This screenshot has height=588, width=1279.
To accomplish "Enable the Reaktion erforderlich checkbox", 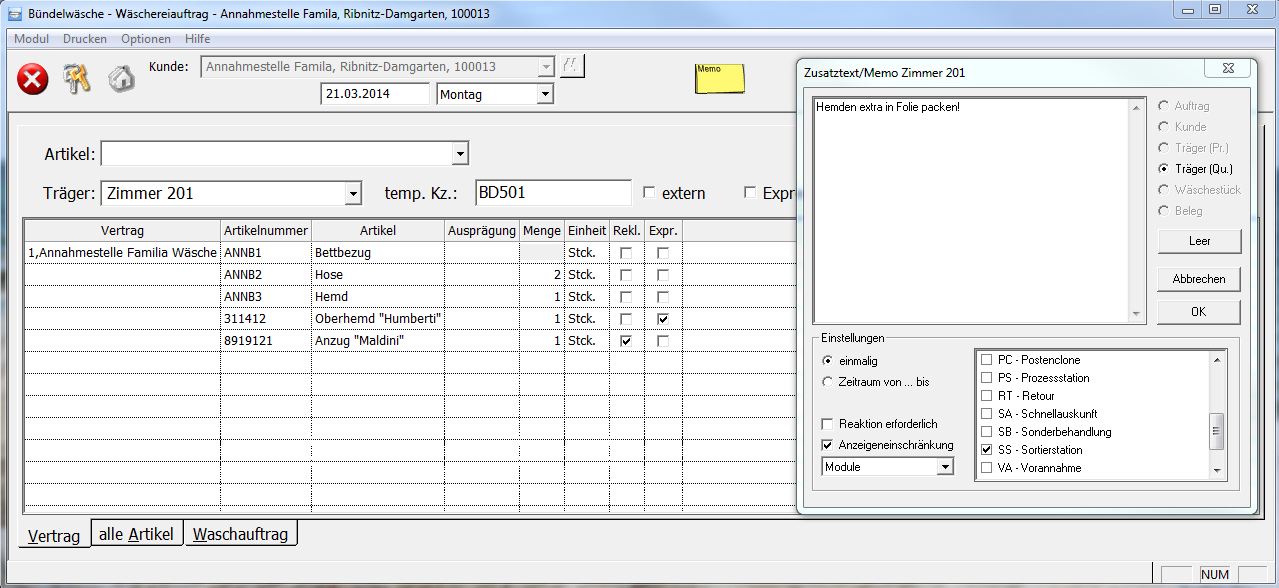I will [827, 424].
